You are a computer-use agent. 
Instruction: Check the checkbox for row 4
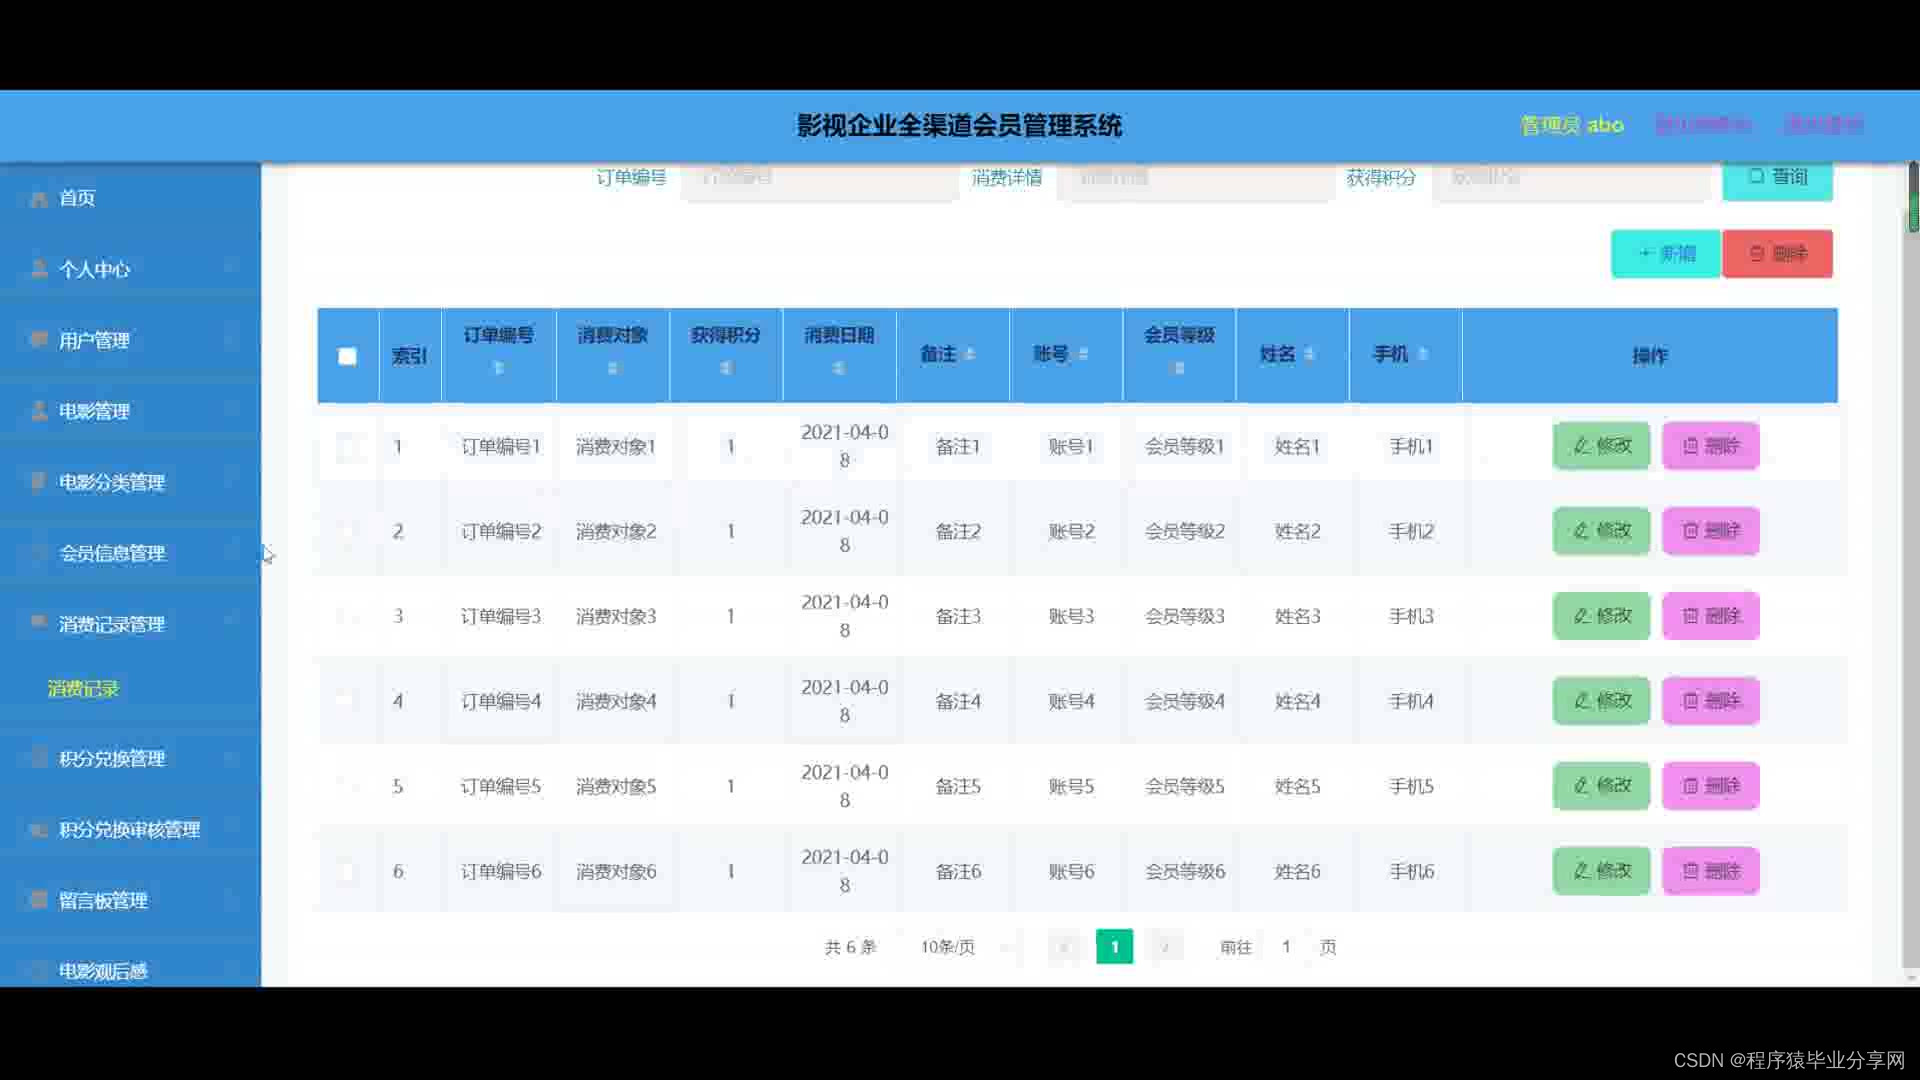(347, 701)
